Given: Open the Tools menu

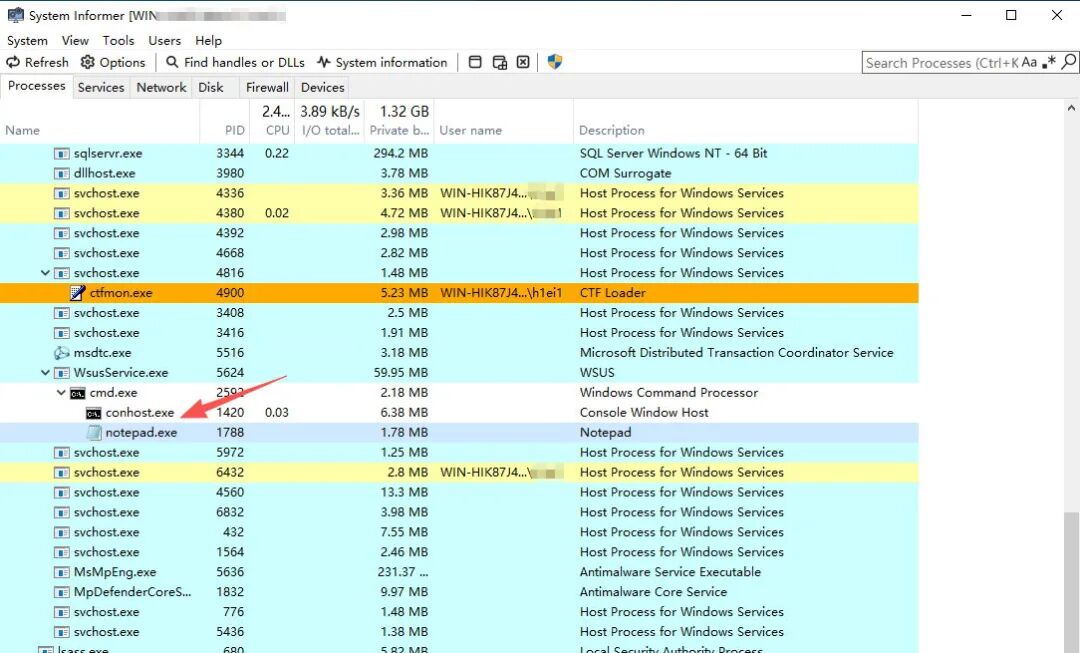Looking at the screenshot, I should (118, 40).
